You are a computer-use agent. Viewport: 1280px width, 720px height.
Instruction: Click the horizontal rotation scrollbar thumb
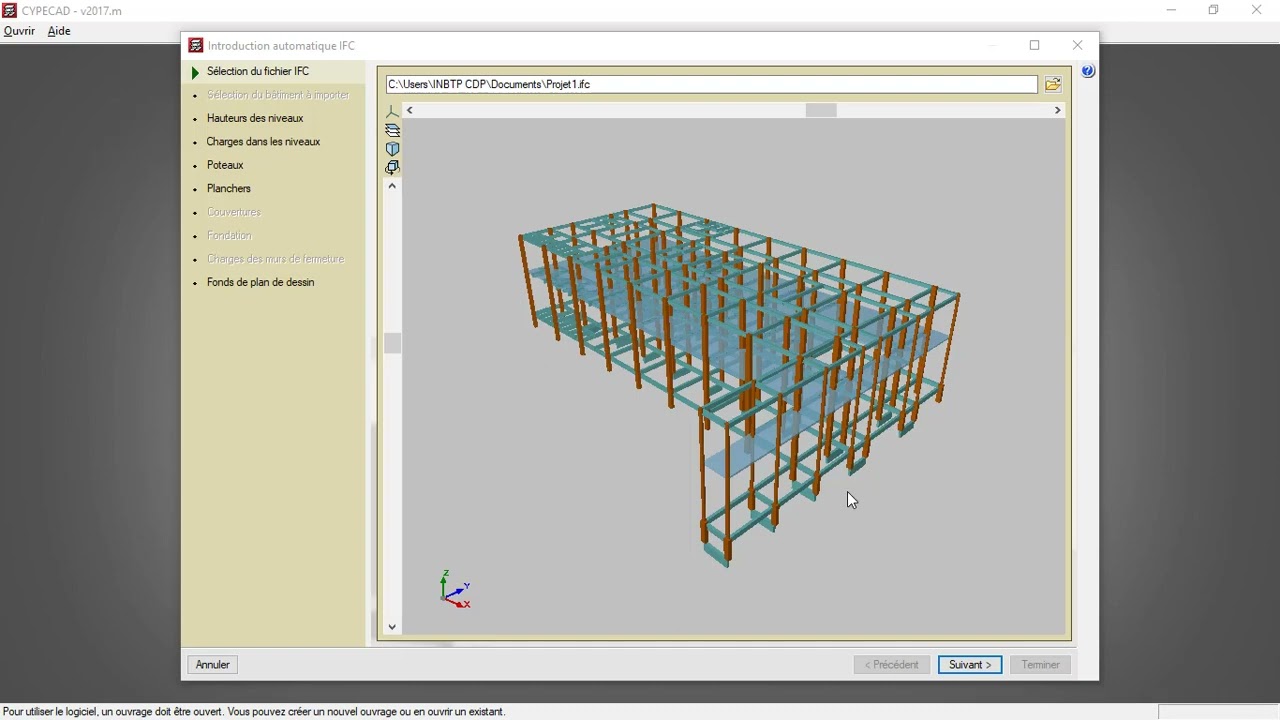821,110
